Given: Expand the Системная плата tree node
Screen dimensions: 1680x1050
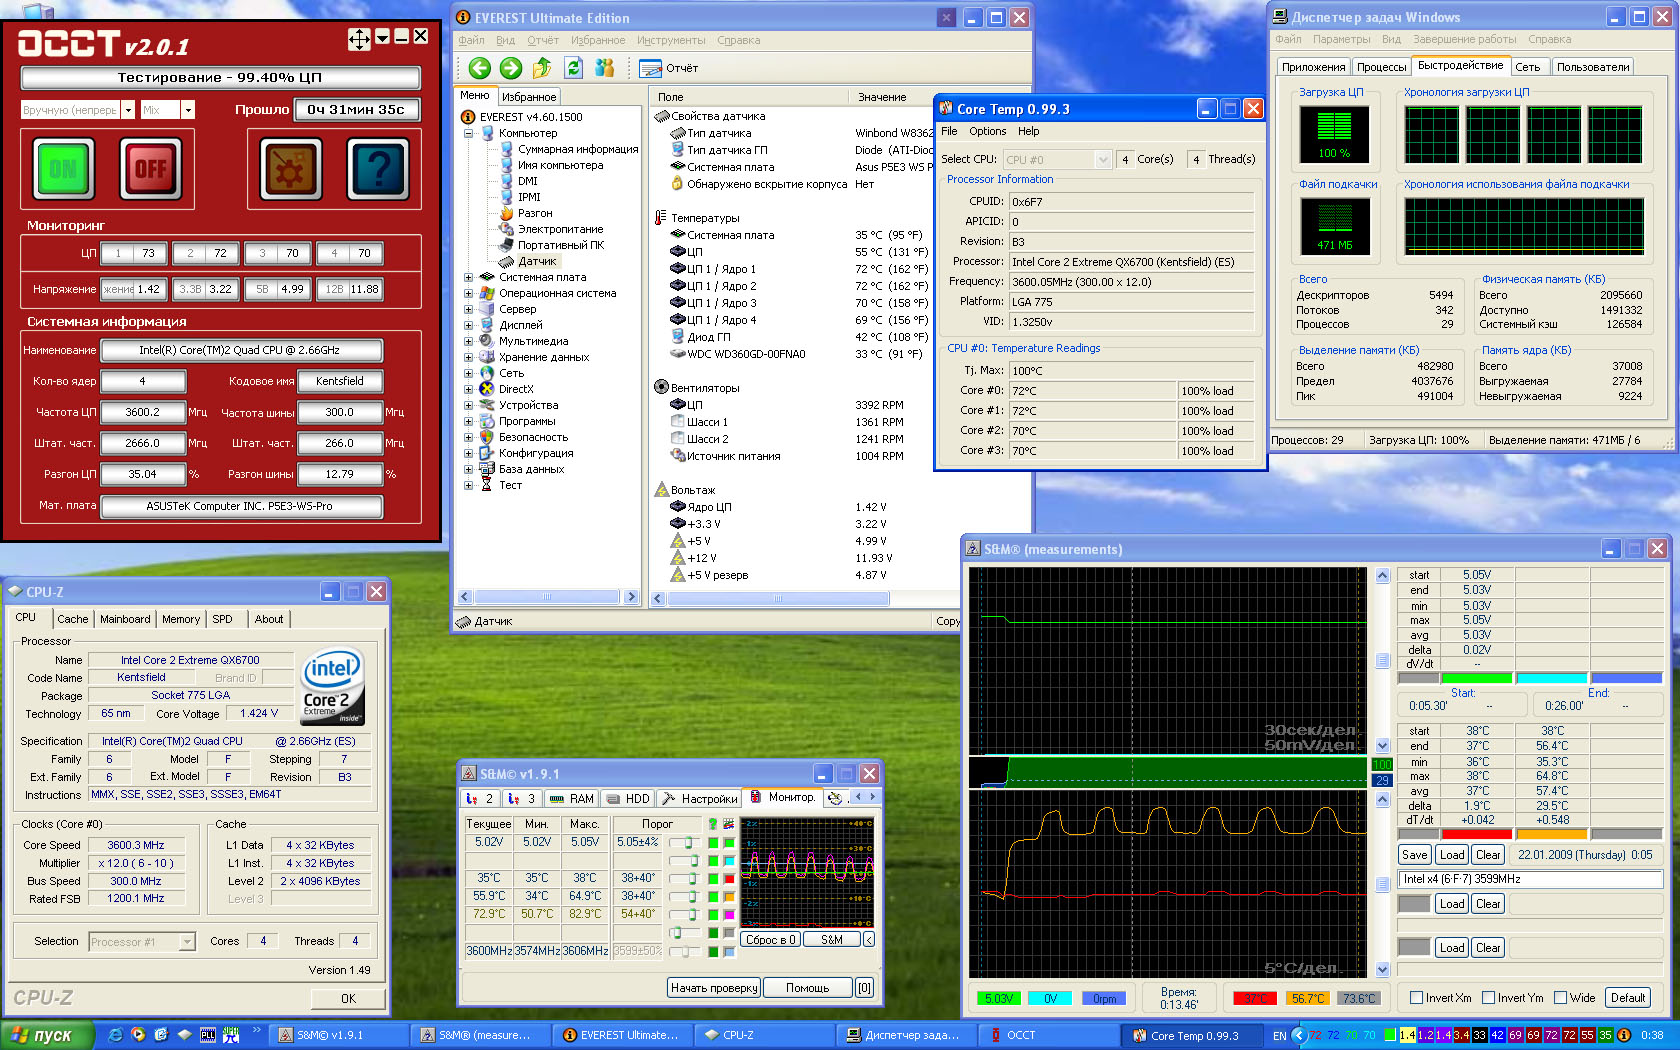Looking at the screenshot, I should coord(468,277).
